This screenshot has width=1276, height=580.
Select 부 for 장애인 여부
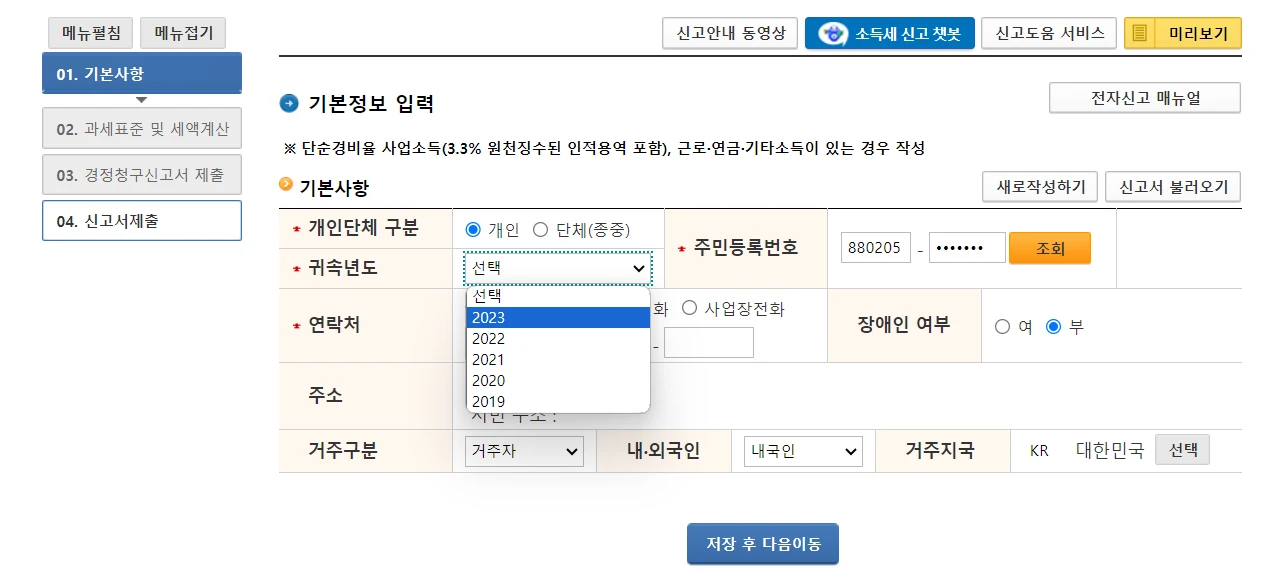point(1053,327)
